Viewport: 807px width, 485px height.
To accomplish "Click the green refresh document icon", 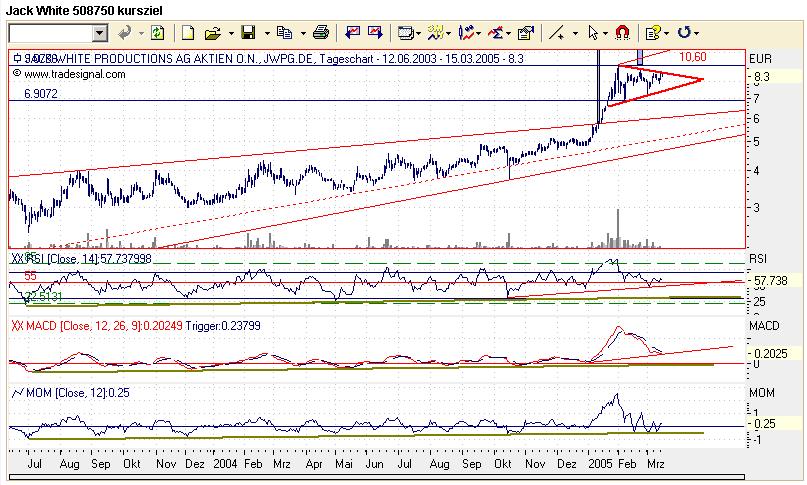I will click(x=157, y=33).
